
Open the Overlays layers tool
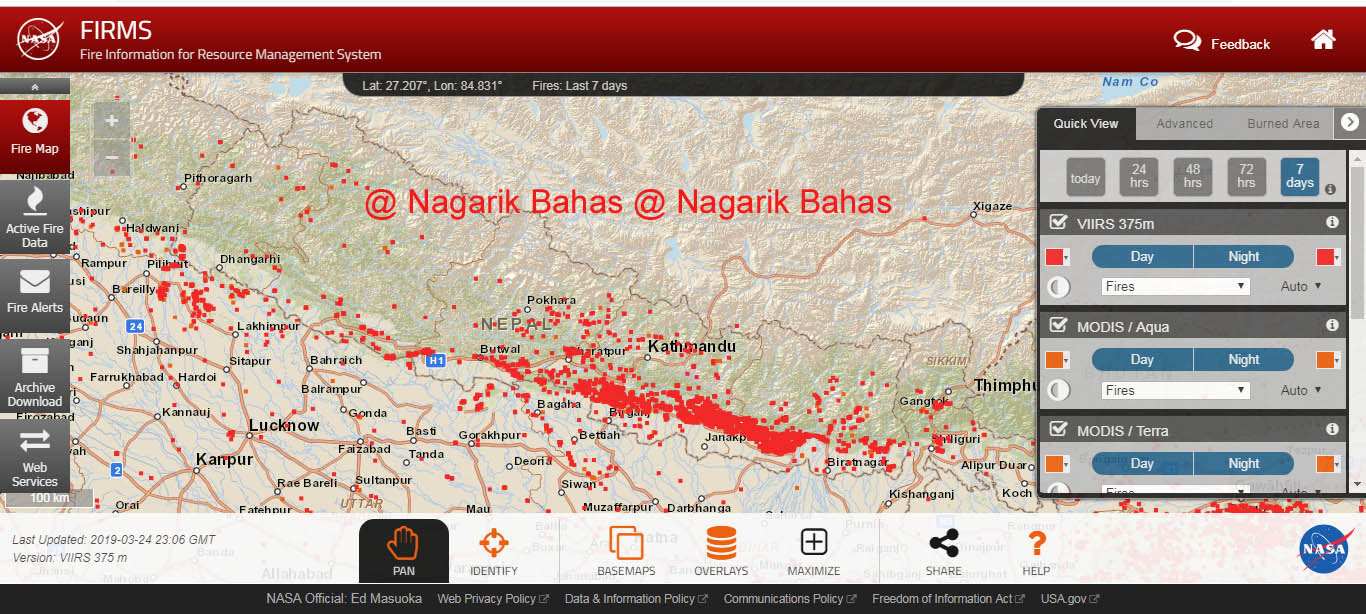point(721,550)
